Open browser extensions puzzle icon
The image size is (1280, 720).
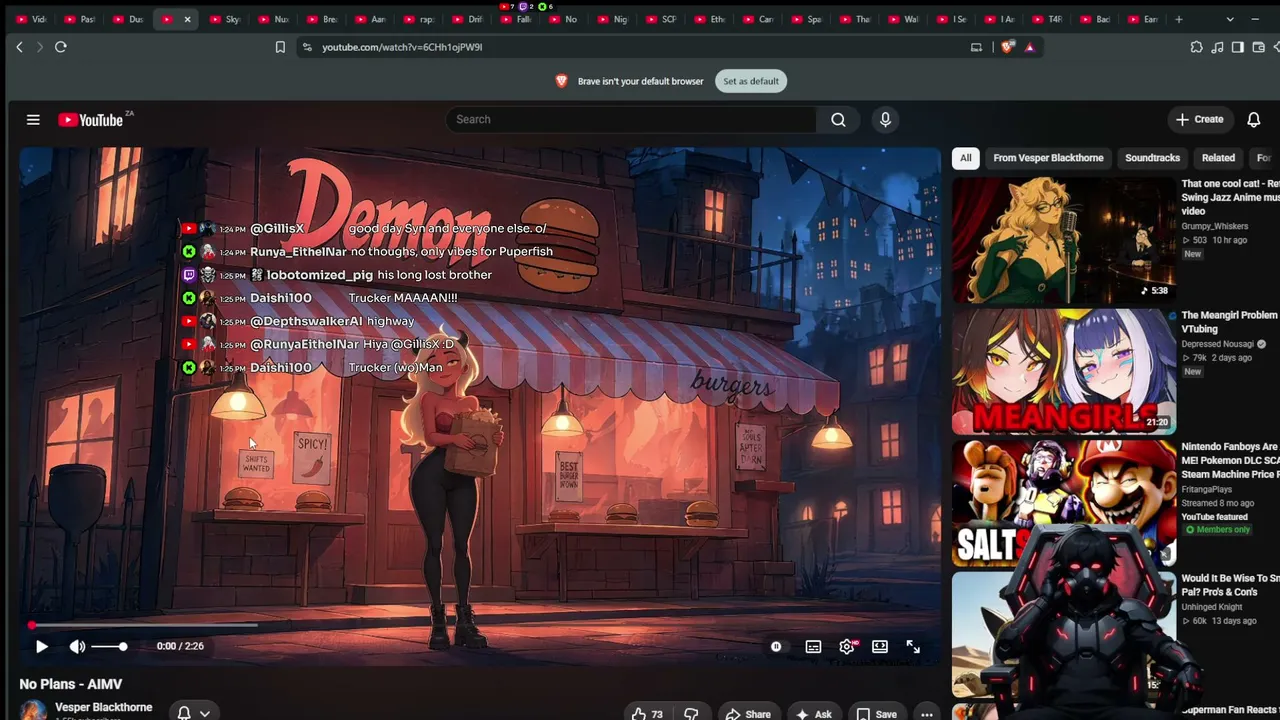[1196, 47]
